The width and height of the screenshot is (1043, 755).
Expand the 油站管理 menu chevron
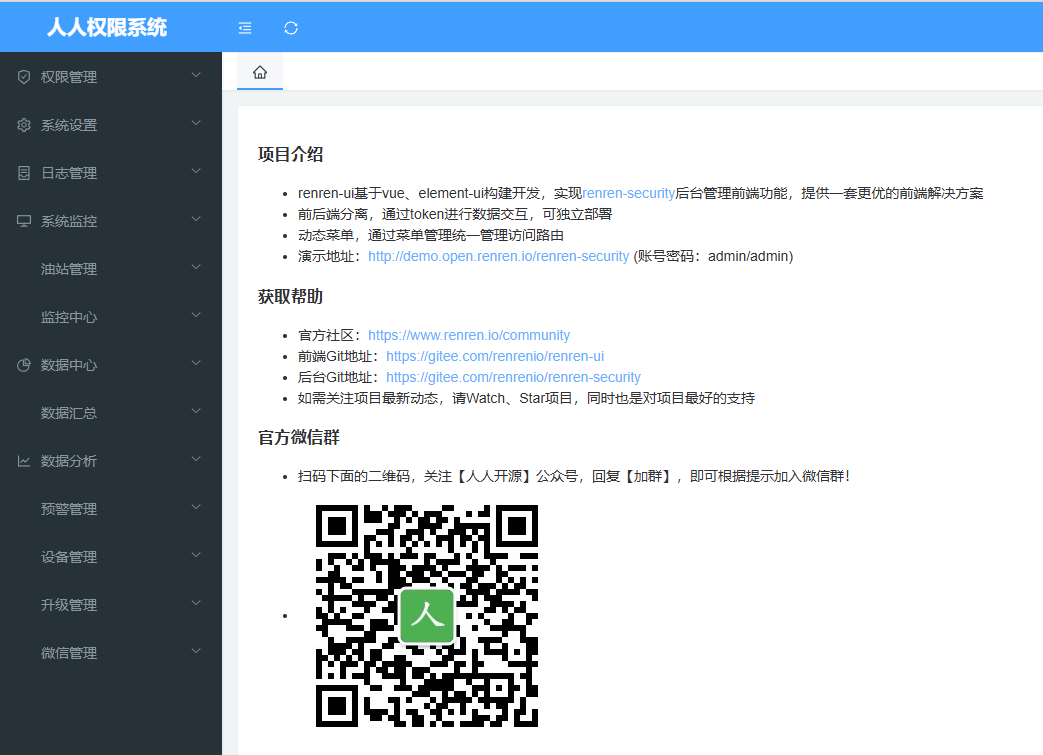tap(196, 267)
